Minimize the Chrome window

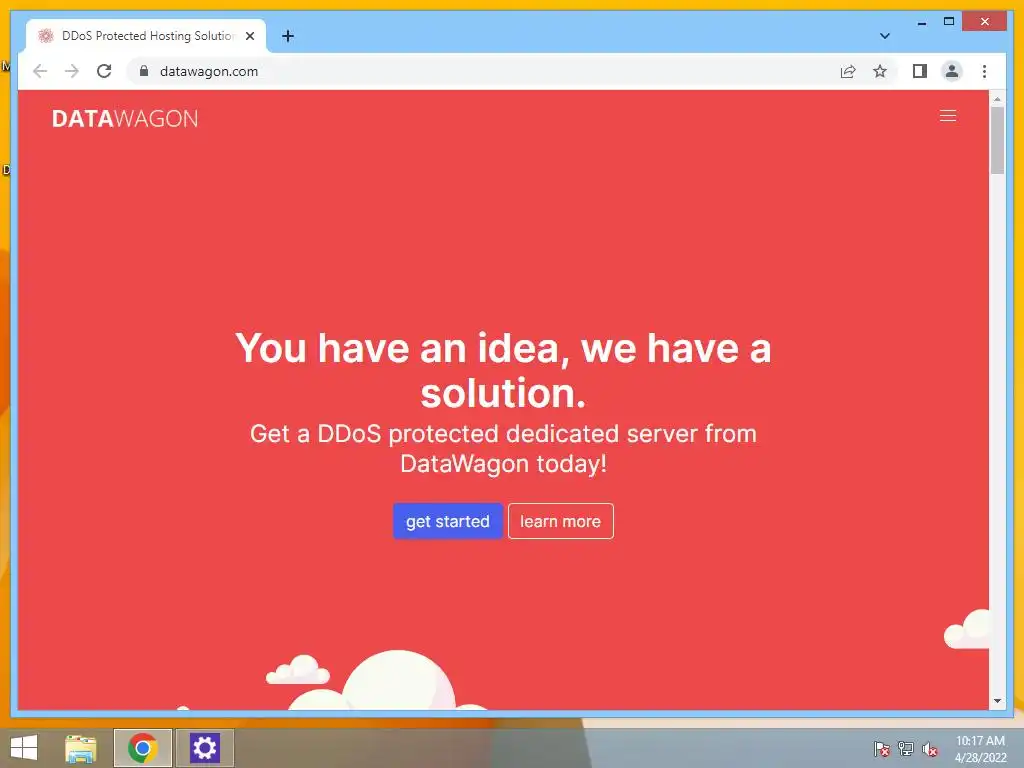point(921,22)
